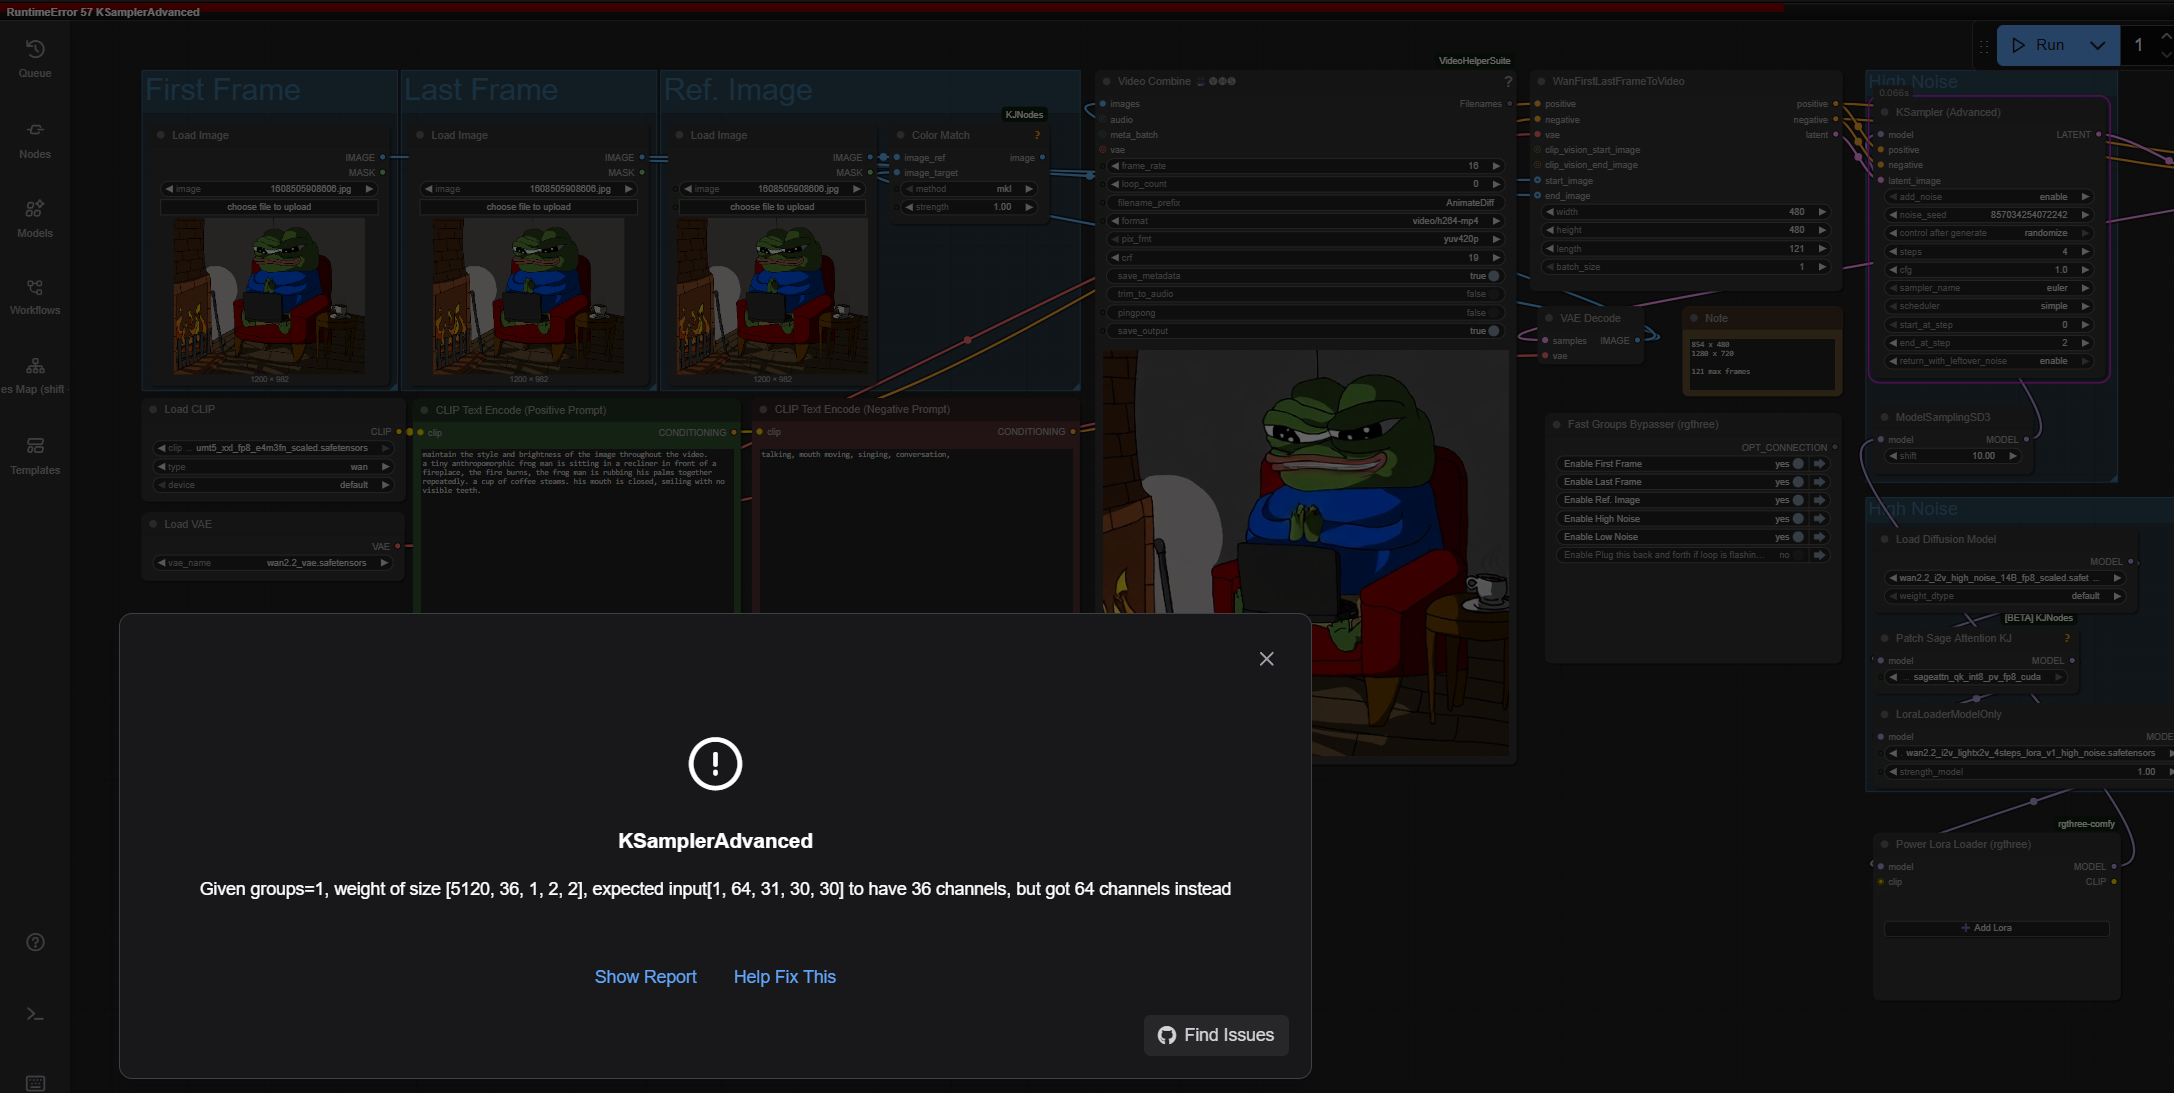Open control after generate dropdown randomize
This screenshot has width=2174, height=1093.
pyautogui.click(x=1988, y=233)
